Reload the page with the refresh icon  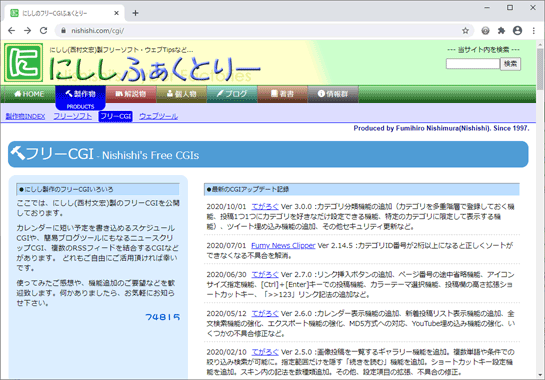(43, 31)
